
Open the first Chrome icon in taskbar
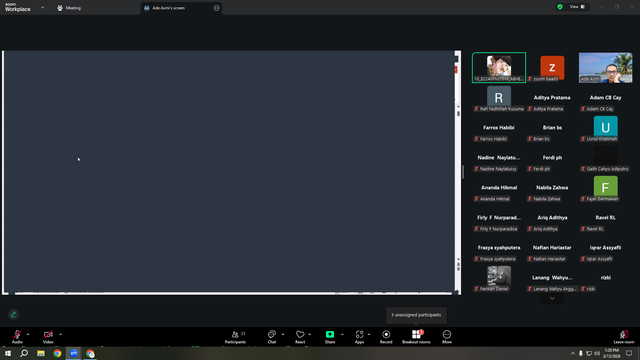tap(57, 353)
